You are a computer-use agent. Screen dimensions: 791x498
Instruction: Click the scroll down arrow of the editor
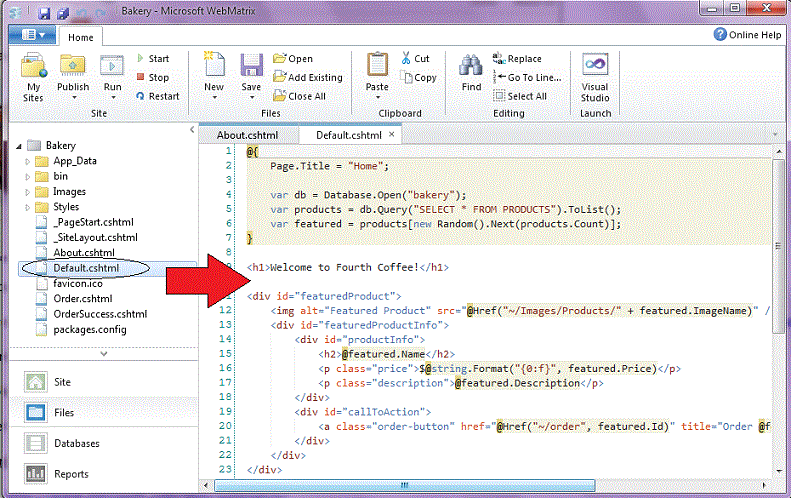[x=778, y=470]
